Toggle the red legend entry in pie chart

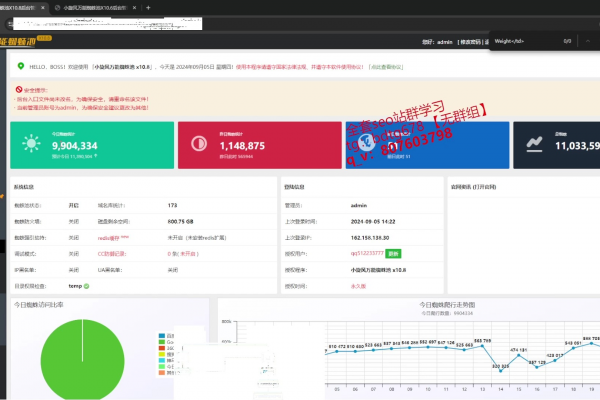[x=164, y=350]
